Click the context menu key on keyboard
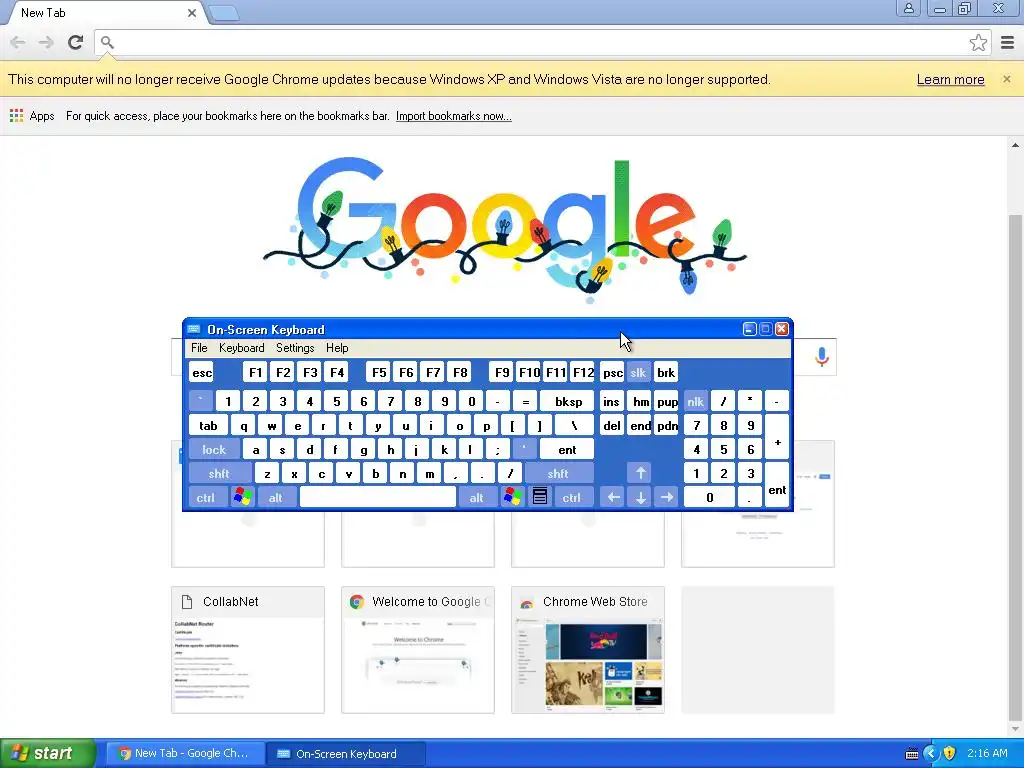This screenshot has width=1024, height=768. pyautogui.click(x=539, y=497)
